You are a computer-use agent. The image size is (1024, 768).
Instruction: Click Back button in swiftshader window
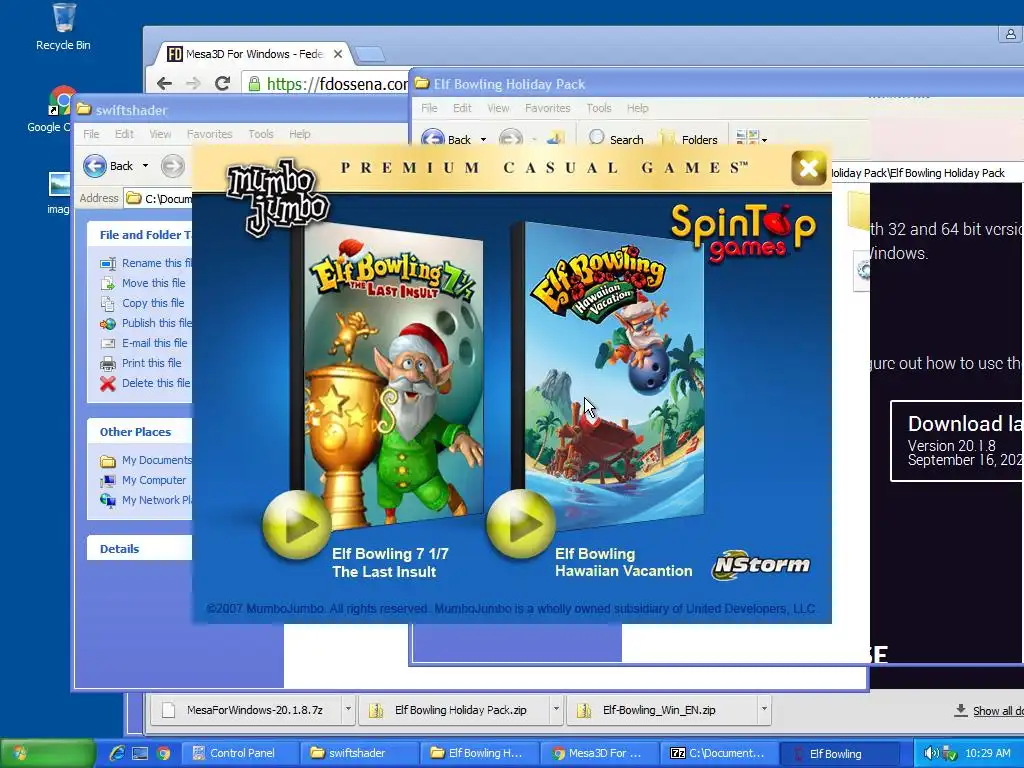108,166
